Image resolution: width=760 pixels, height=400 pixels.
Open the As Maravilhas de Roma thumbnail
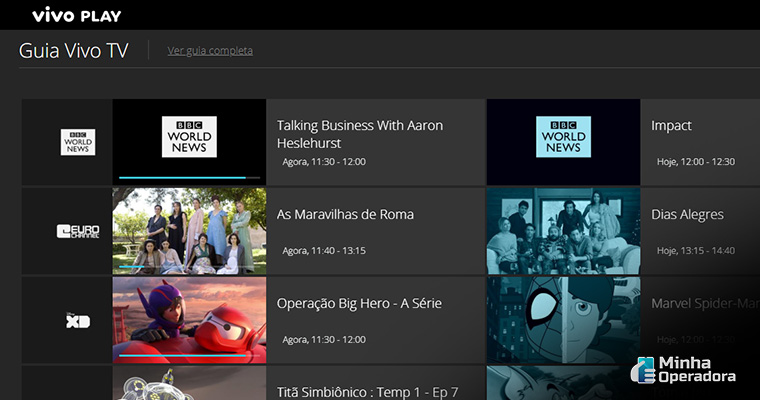[189, 231]
